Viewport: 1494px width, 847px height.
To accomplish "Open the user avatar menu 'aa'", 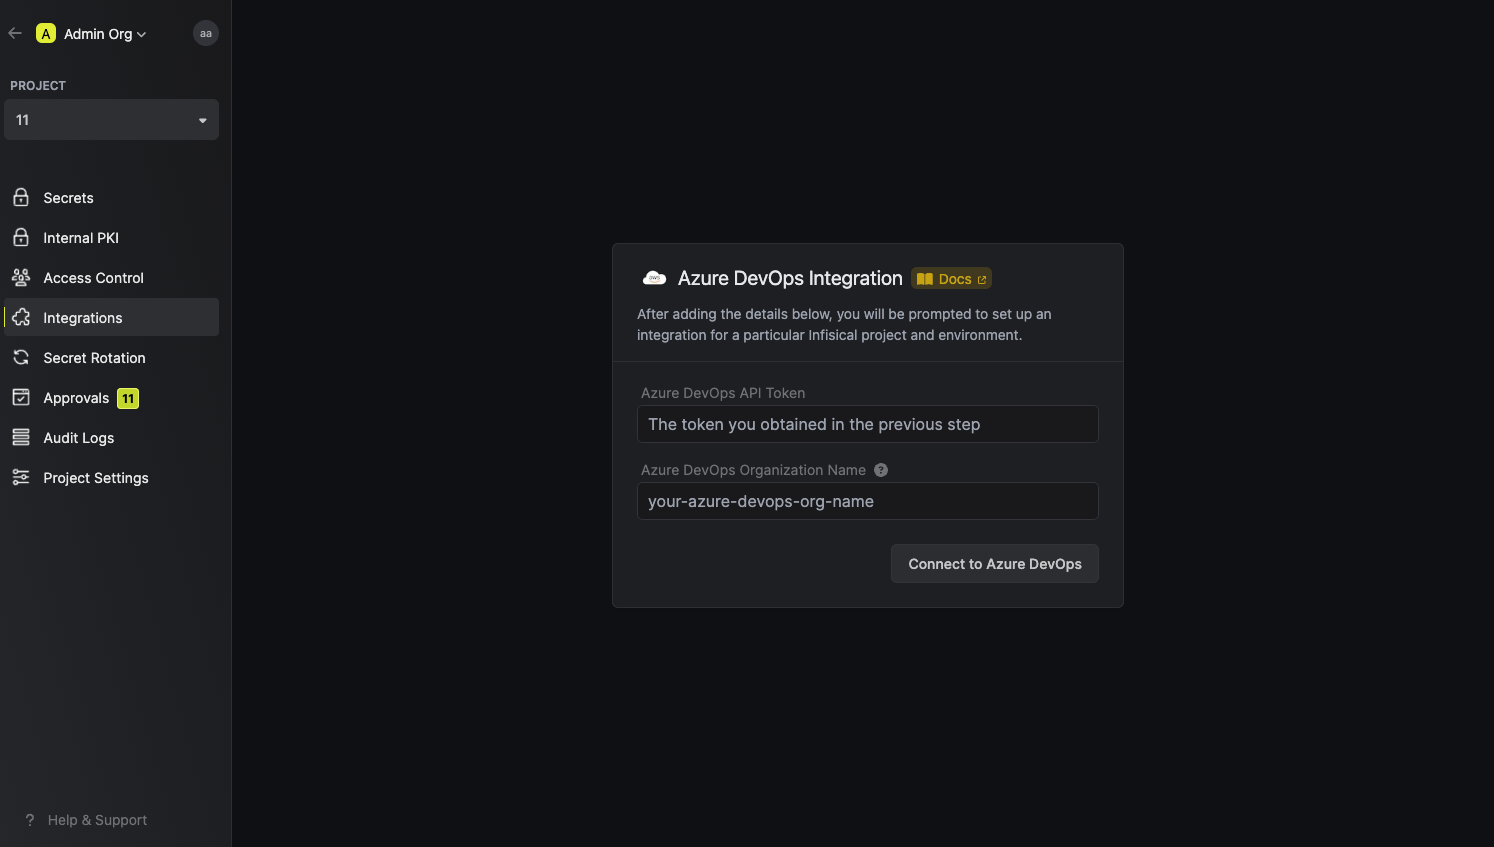I will pyautogui.click(x=206, y=33).
